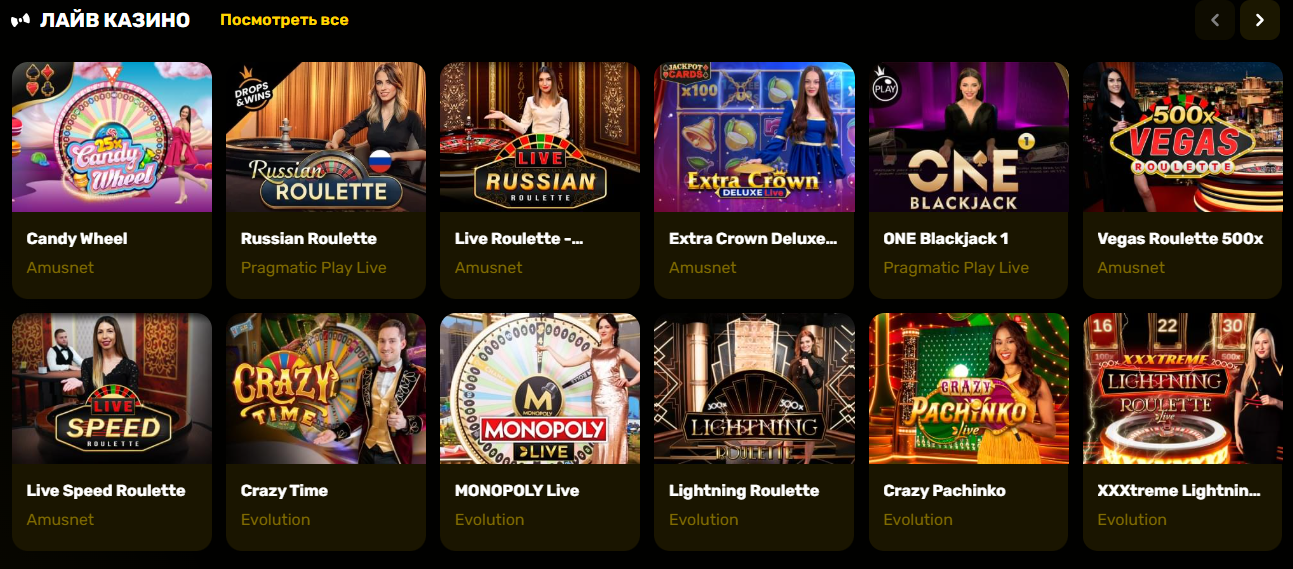Image resolution: width=1293 pixels, height=569 pixels.
Task: Open the 'Посмотреть все' link
Action: (x=285, y=20)
